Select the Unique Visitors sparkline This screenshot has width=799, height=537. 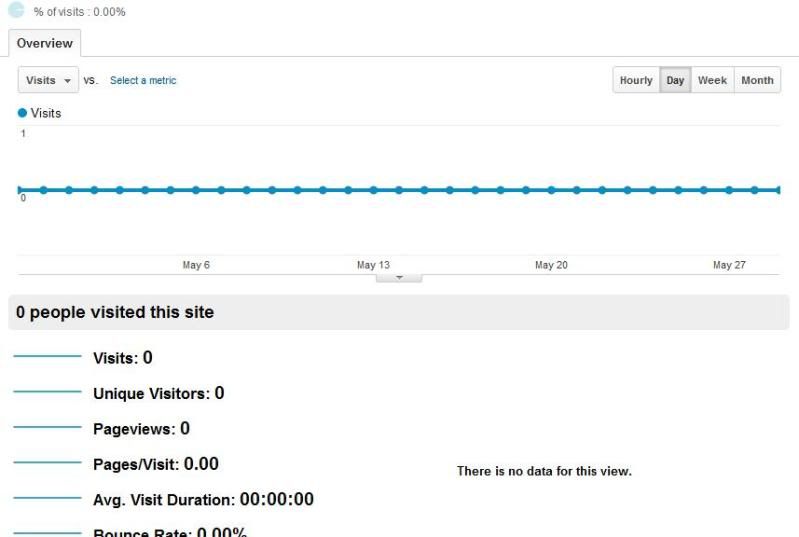point(47,393)
